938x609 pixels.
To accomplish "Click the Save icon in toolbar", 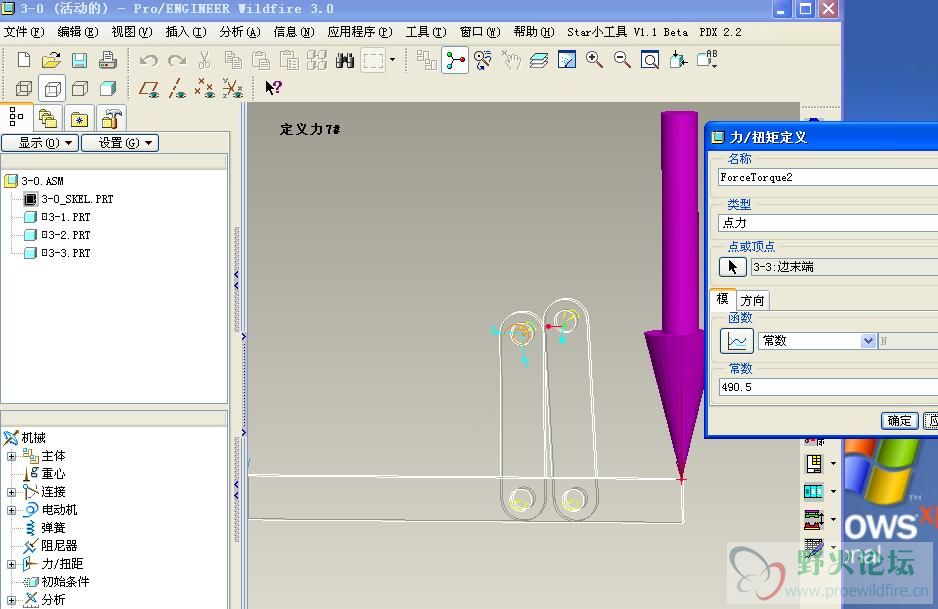I will [79, 61].
